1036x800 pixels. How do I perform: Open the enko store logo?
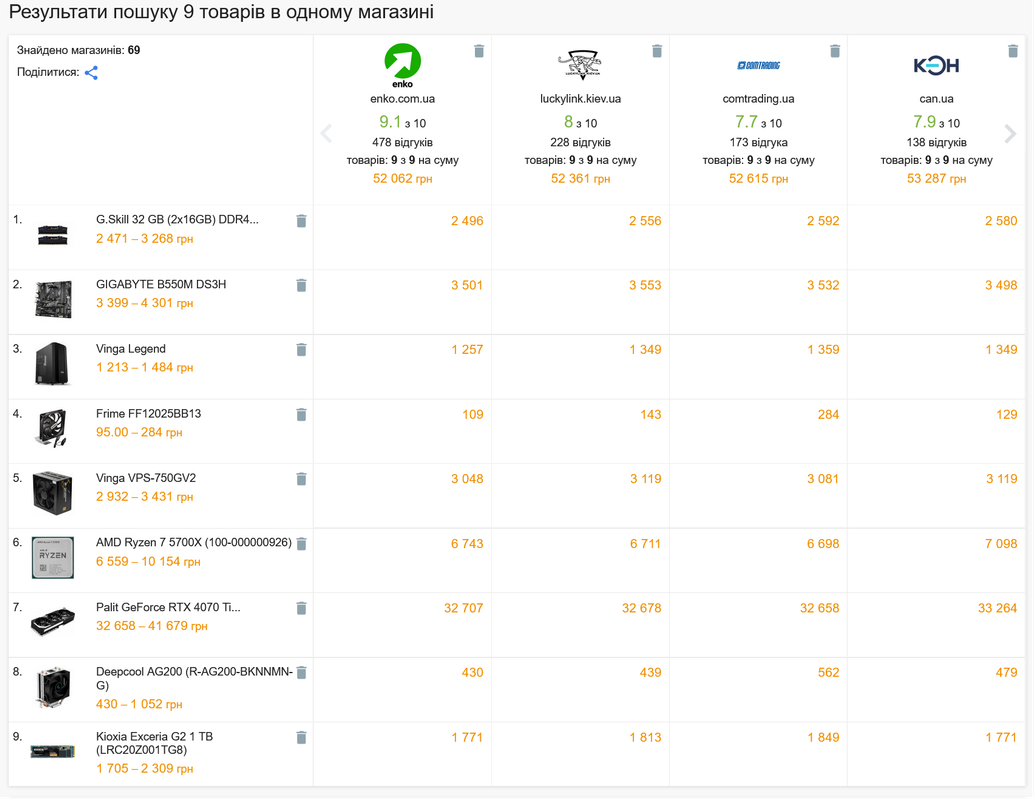(x=402, y=65)
